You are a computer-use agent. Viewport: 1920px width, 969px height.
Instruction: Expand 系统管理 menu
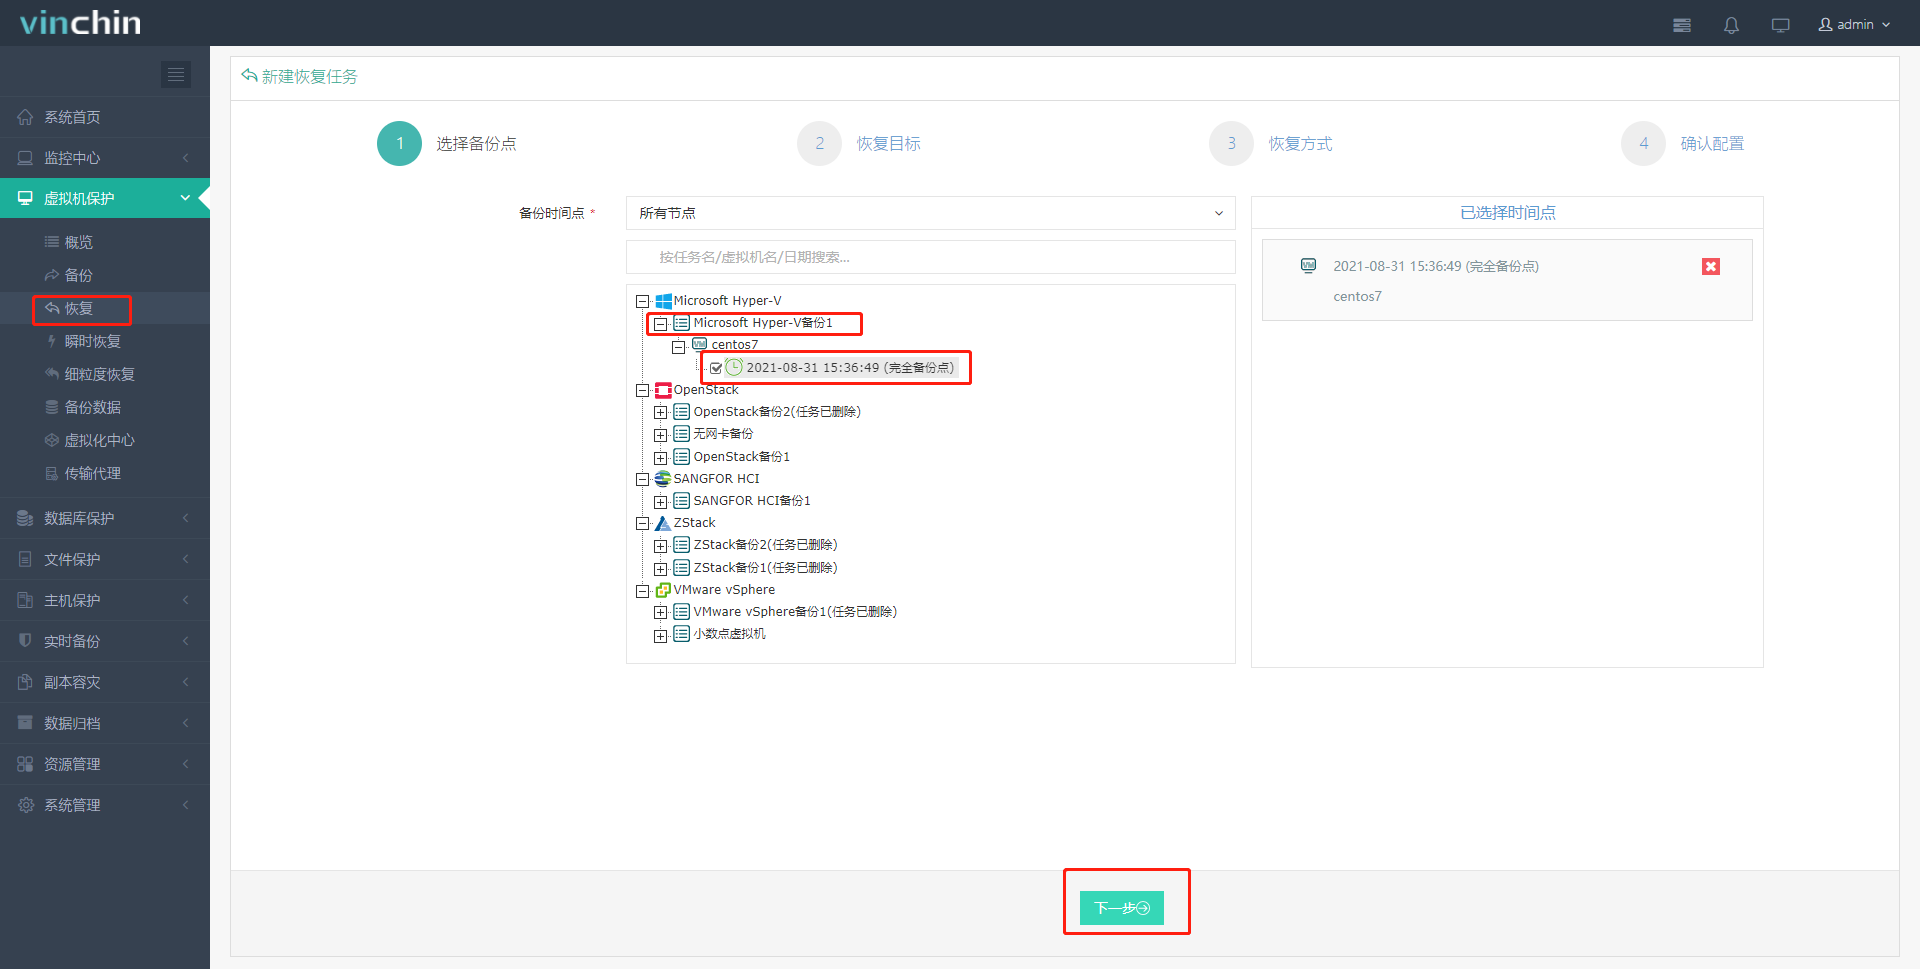tap(105, 805)
